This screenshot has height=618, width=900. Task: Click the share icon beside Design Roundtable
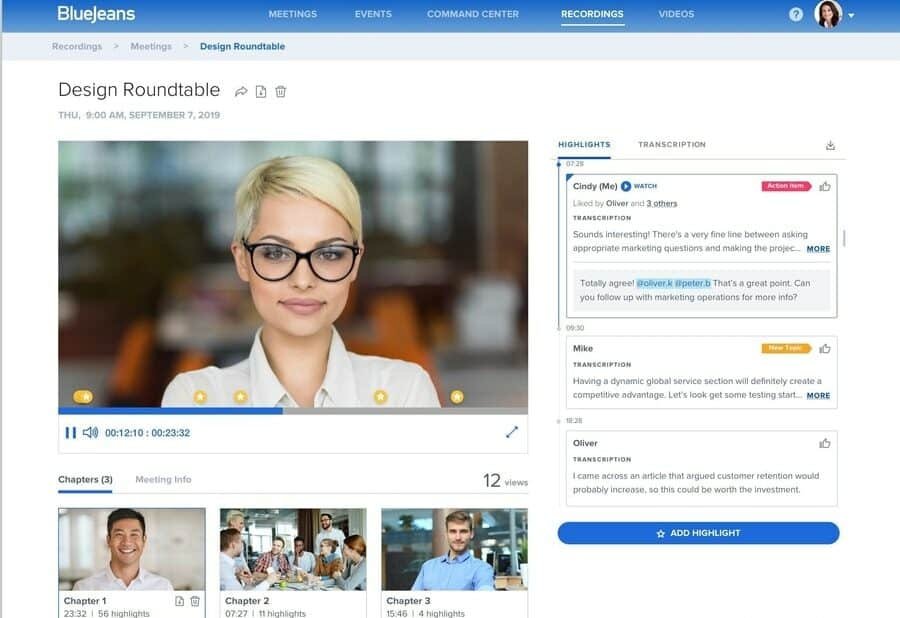click(241, 92)
